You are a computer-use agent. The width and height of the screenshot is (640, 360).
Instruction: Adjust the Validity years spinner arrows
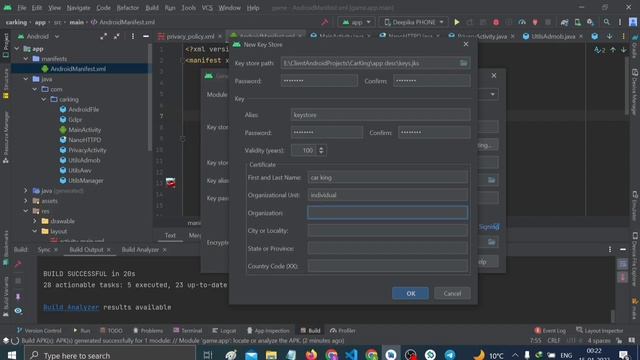[321, 150]
